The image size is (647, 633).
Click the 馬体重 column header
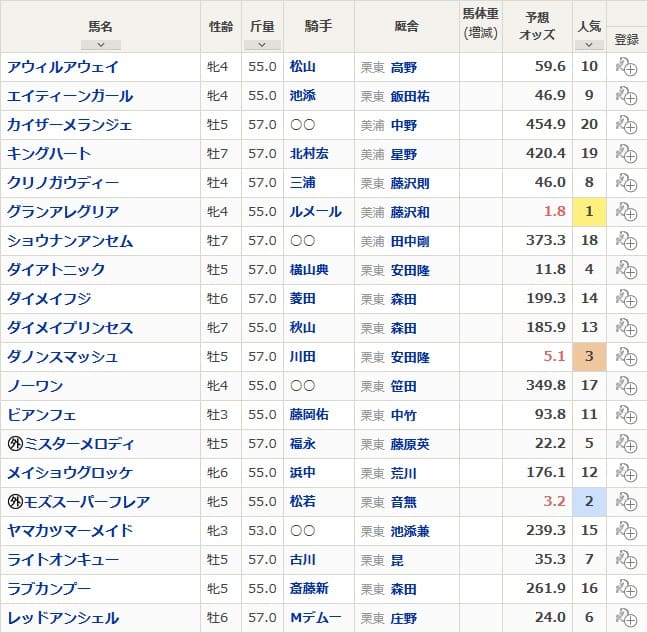480,24
